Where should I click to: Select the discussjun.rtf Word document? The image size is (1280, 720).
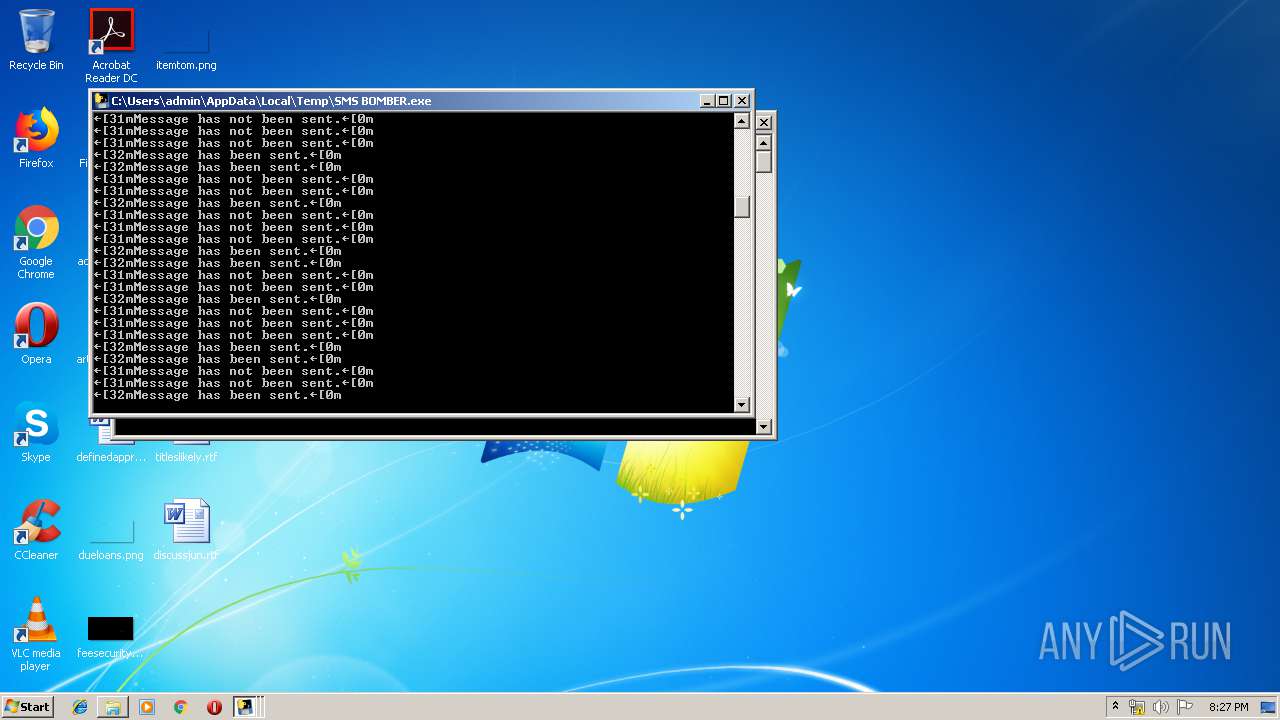tap(186, 530)
